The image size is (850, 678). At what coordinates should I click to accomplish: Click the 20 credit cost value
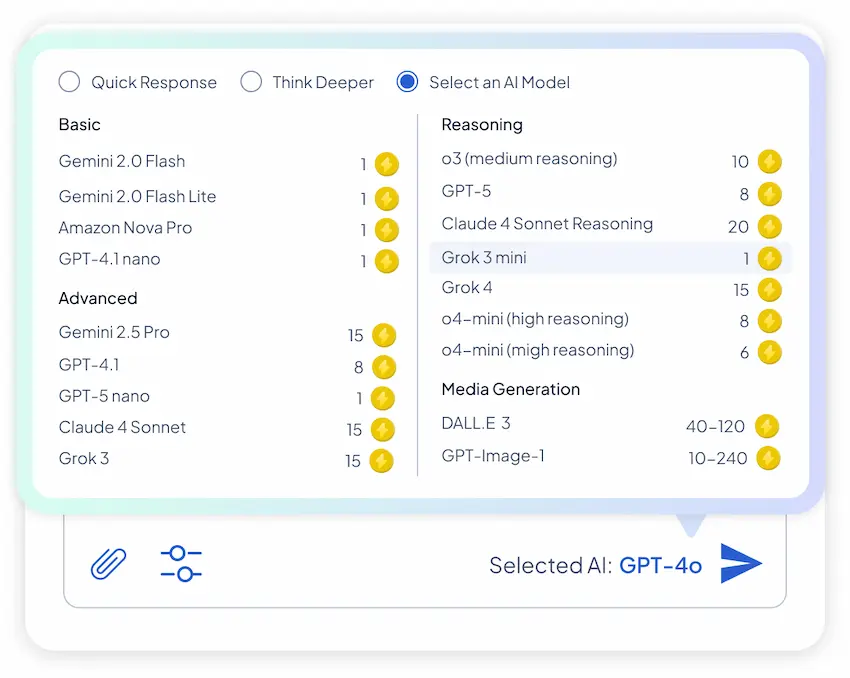pos(738,227)
